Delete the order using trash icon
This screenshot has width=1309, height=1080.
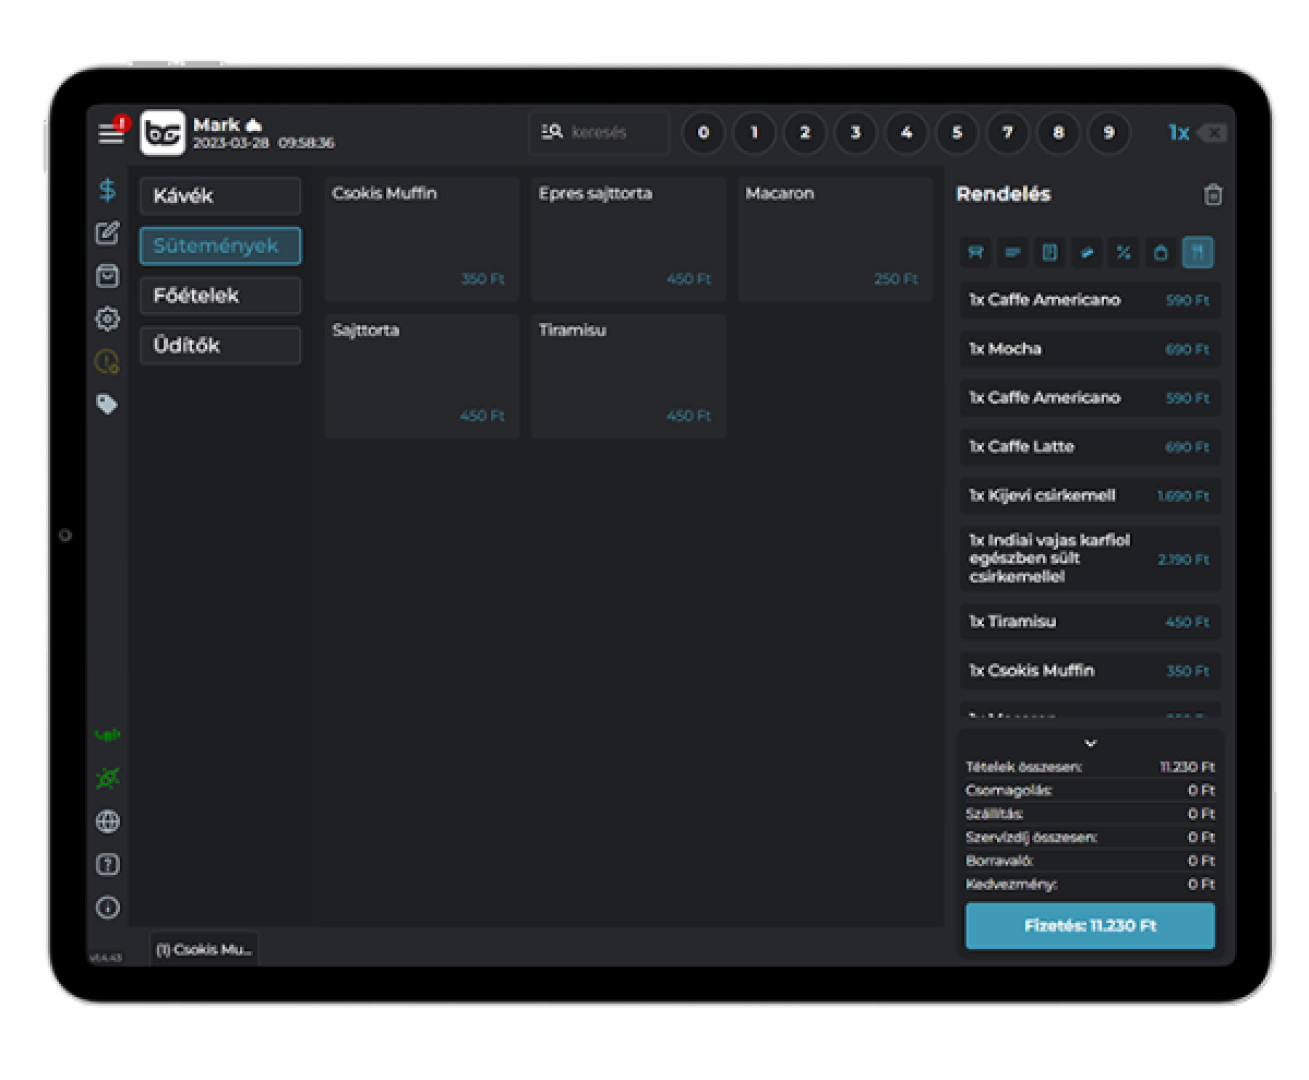[1212, 195]
